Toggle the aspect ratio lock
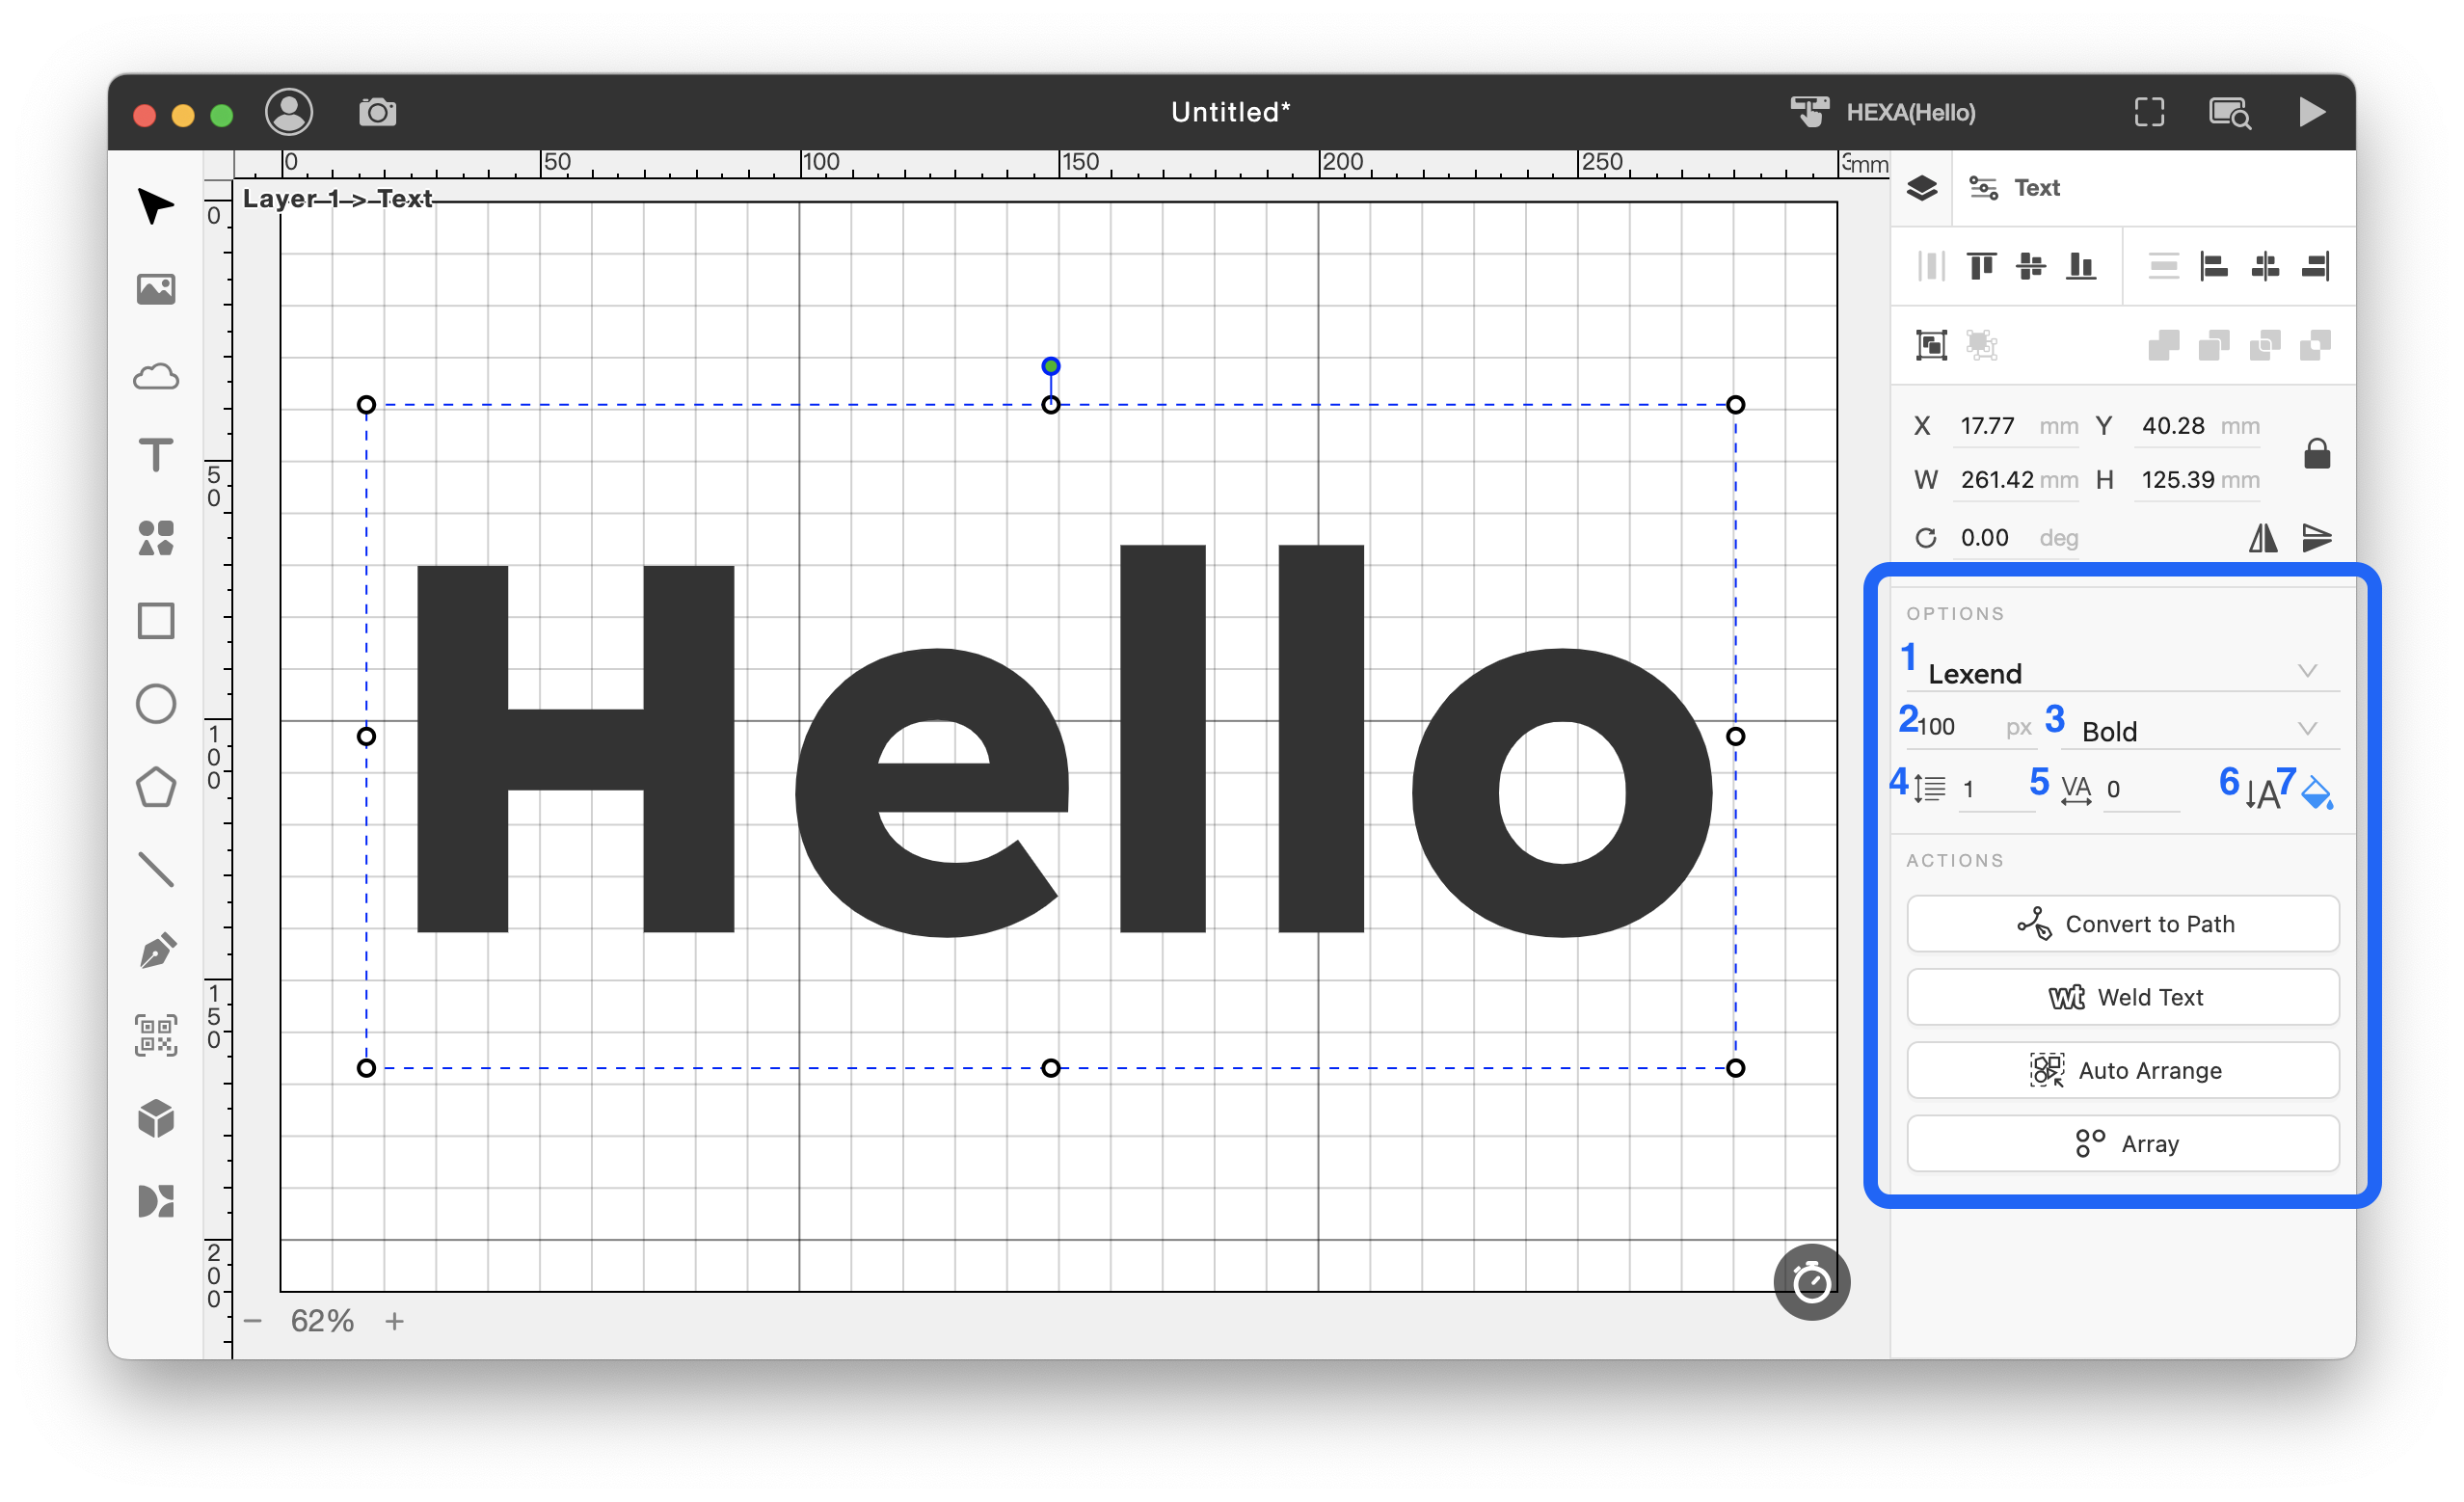 coord(2317,454)
